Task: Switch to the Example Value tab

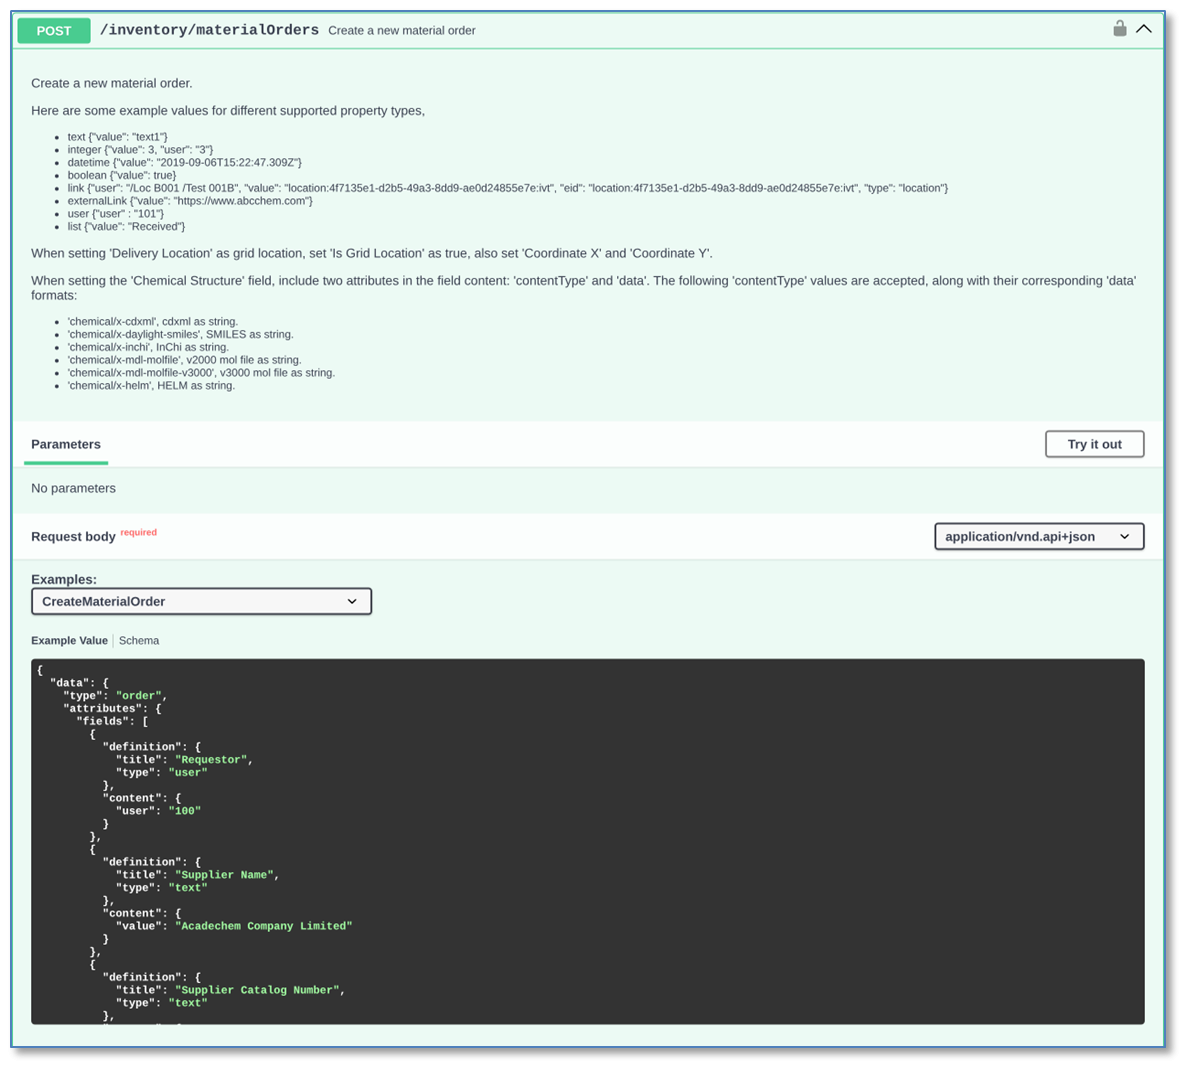Action: tap(69, 640)
